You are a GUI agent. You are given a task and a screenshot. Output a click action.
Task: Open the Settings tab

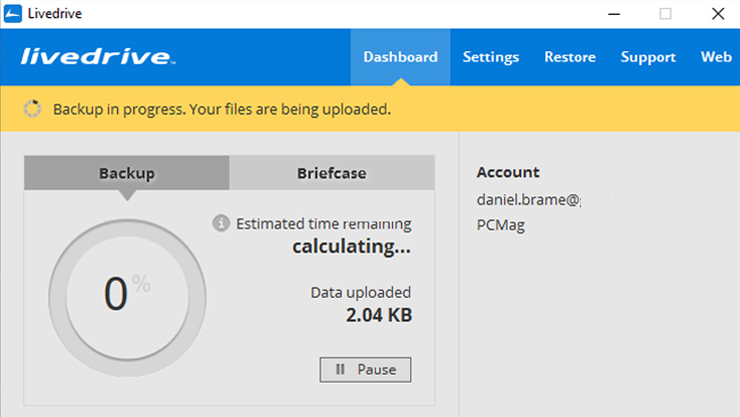click(491, 57)
